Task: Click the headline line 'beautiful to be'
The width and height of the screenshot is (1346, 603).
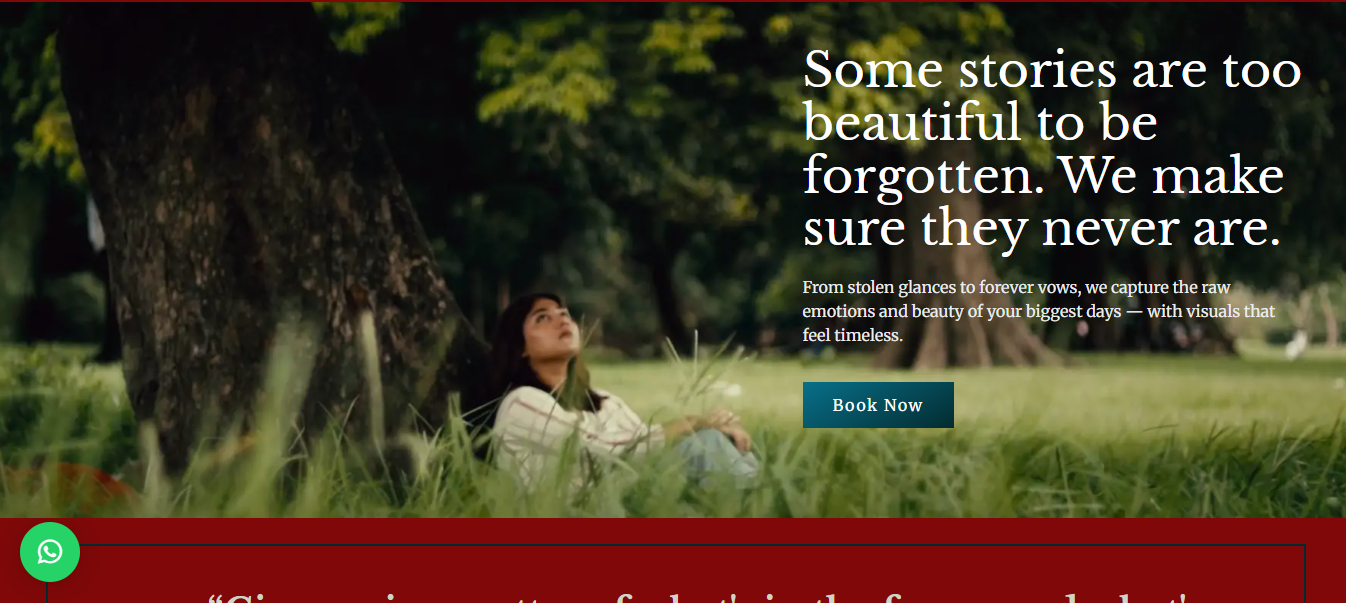Action: (980, 124)
